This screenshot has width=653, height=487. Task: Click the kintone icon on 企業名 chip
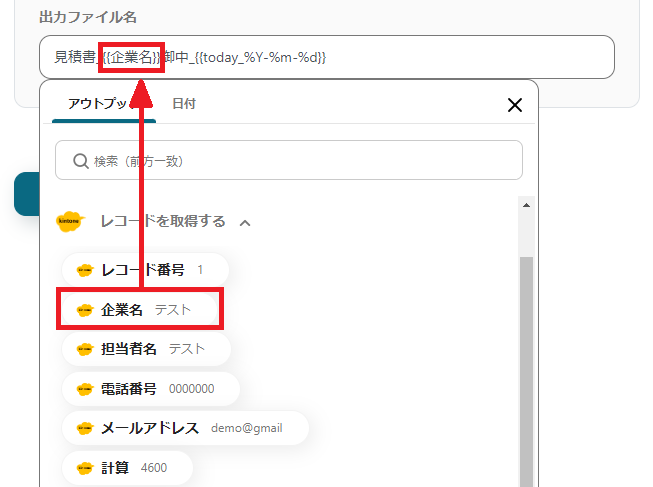[85, 310]
